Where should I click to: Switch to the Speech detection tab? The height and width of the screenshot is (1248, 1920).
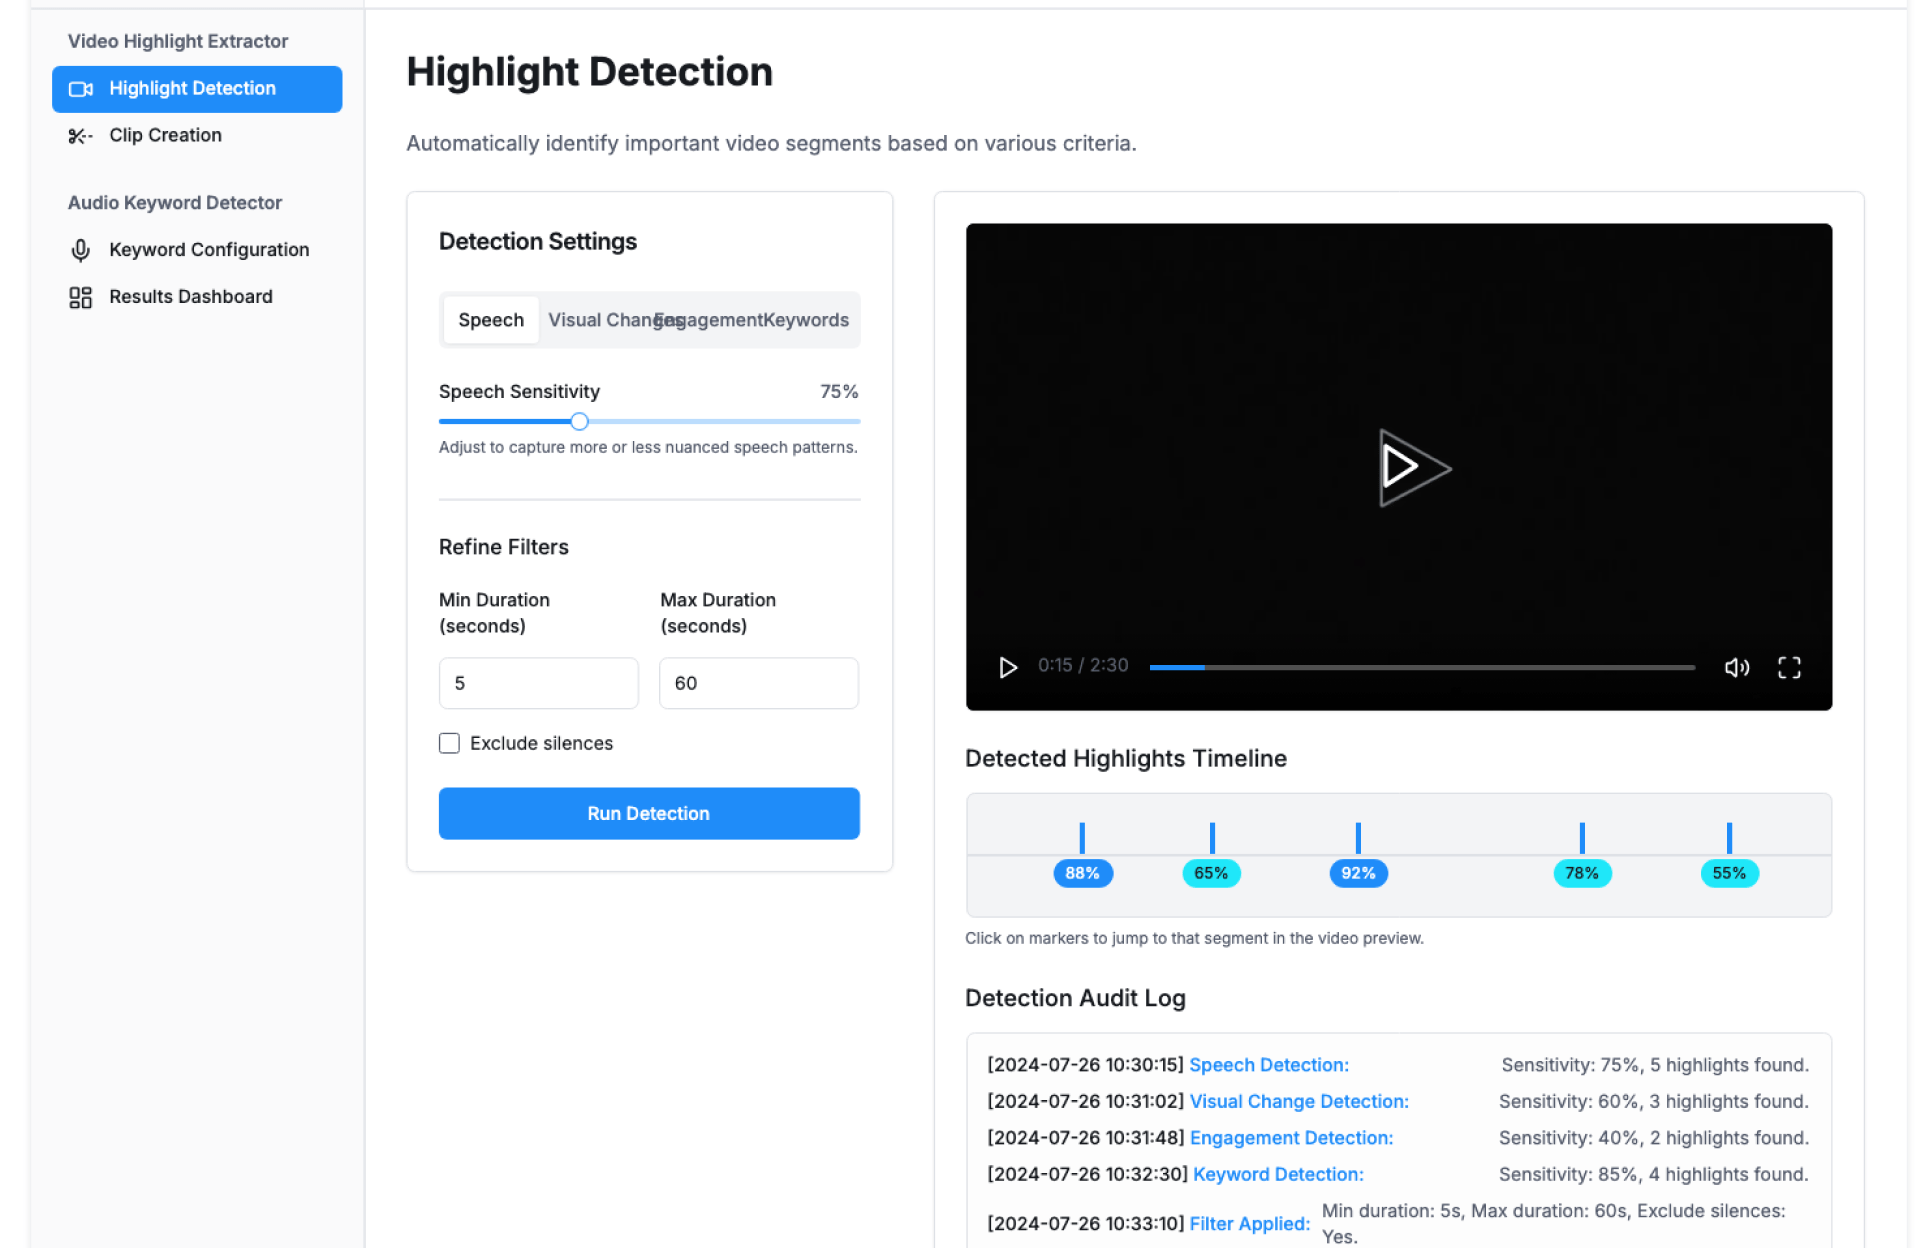490,320
